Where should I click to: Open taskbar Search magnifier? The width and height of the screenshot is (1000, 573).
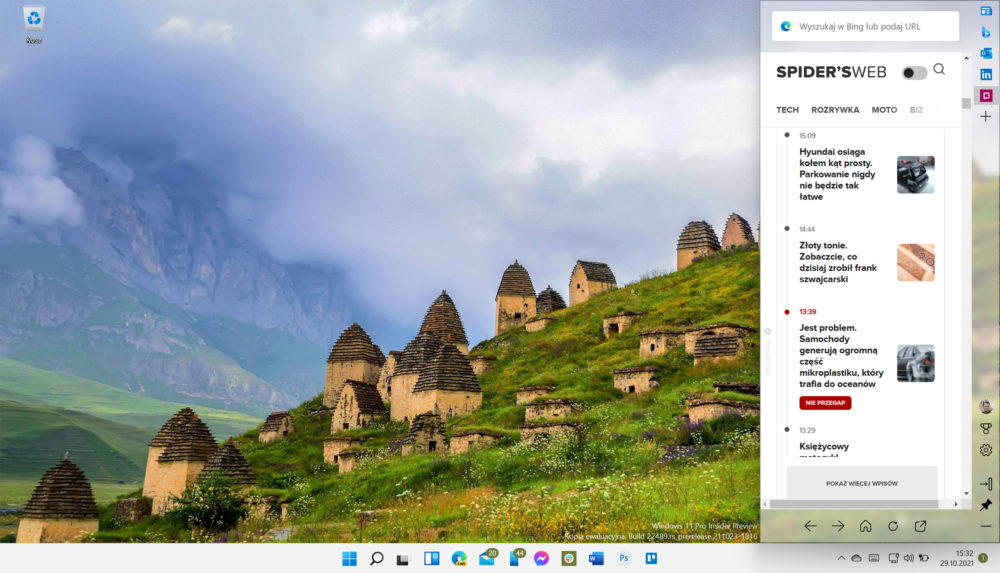coord(377,558)
